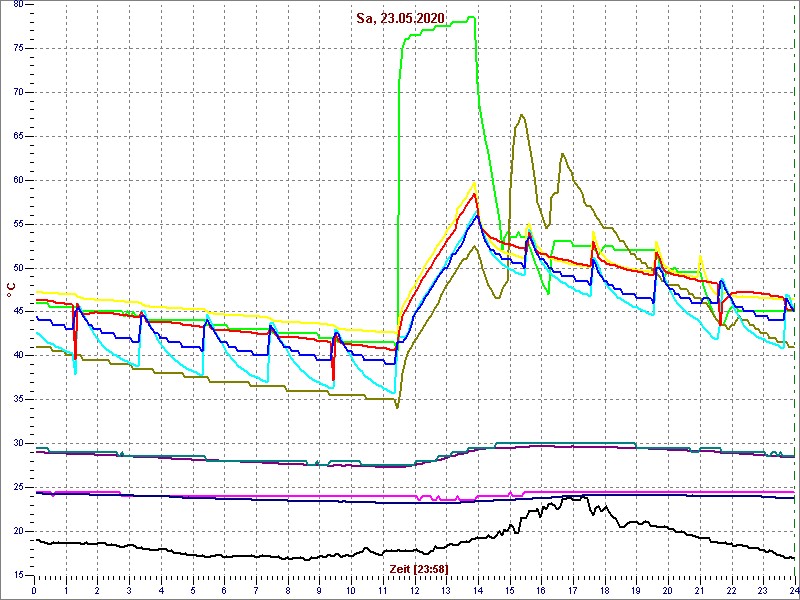Click hour 13 on the time axis
The image size is (800, 600).
pos(446,590)
